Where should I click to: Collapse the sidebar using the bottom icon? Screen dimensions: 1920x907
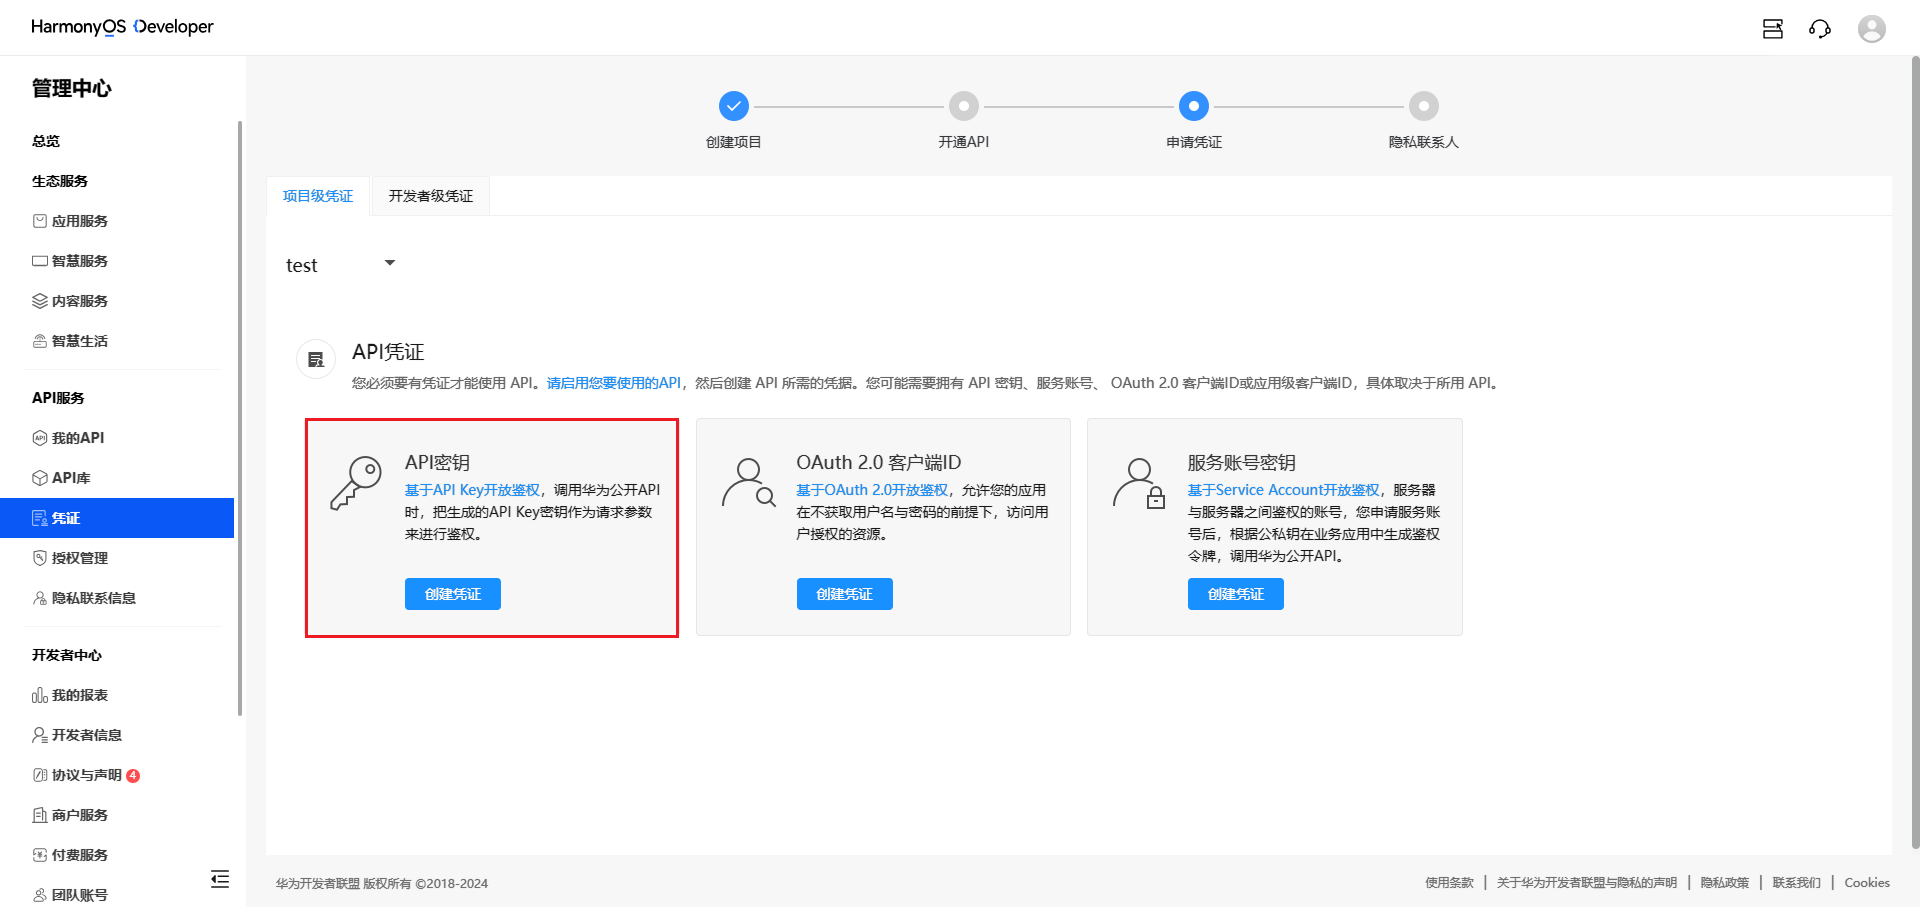click(220, 879)
